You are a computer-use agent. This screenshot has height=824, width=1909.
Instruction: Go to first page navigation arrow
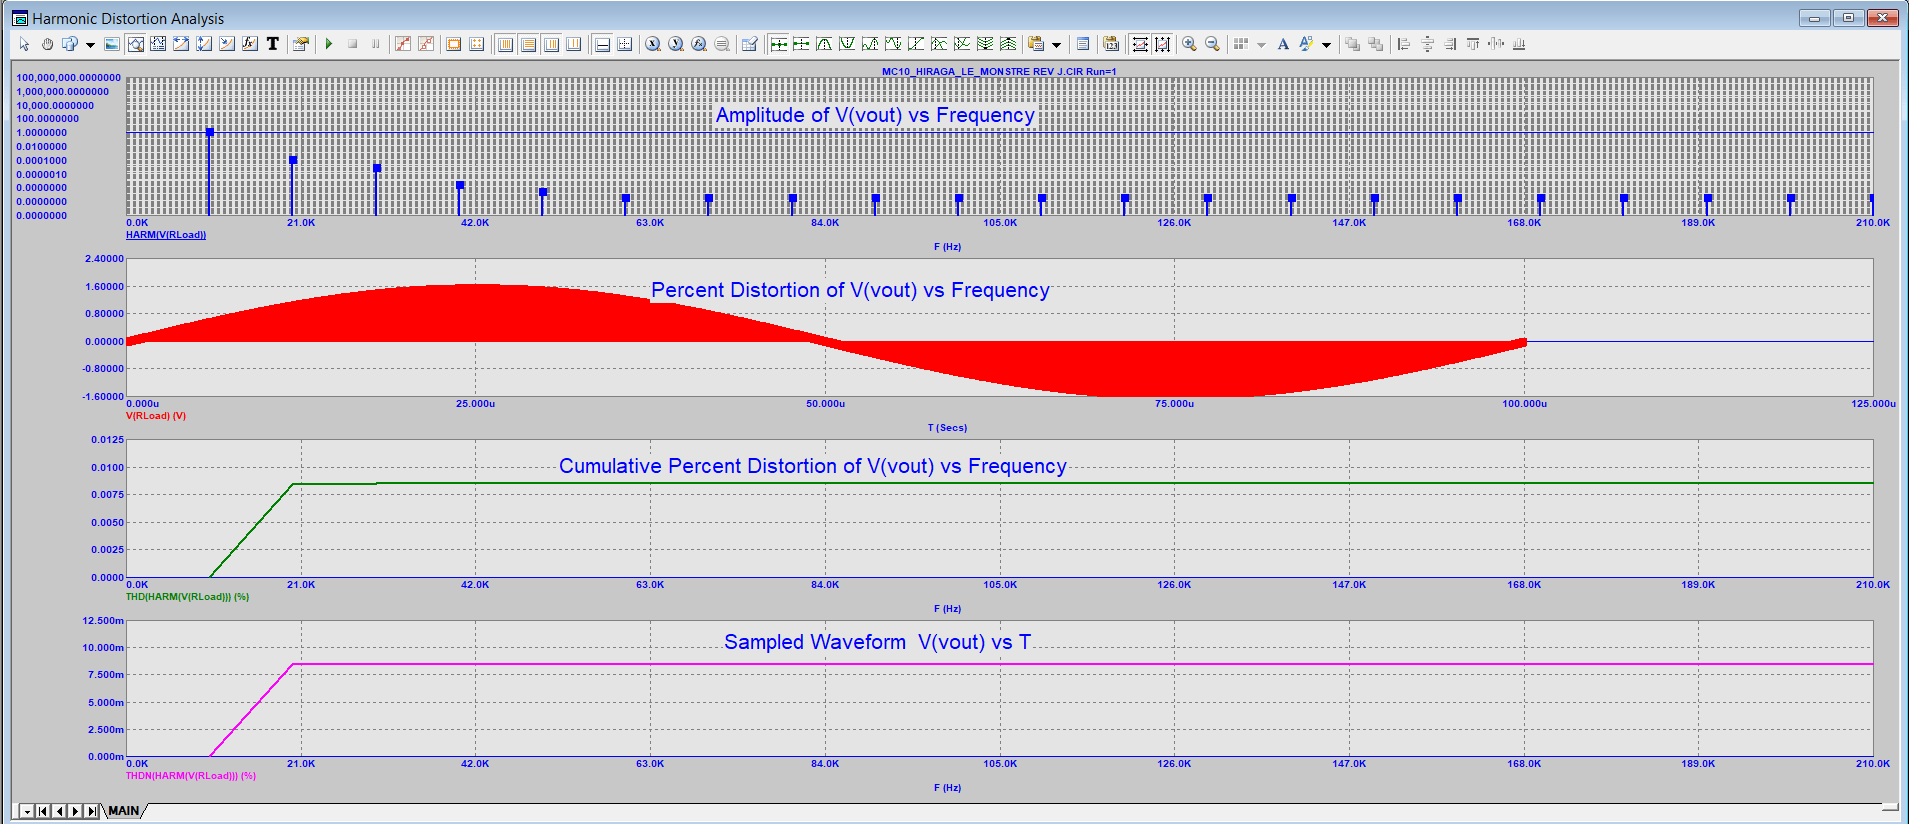coord(43,811)
